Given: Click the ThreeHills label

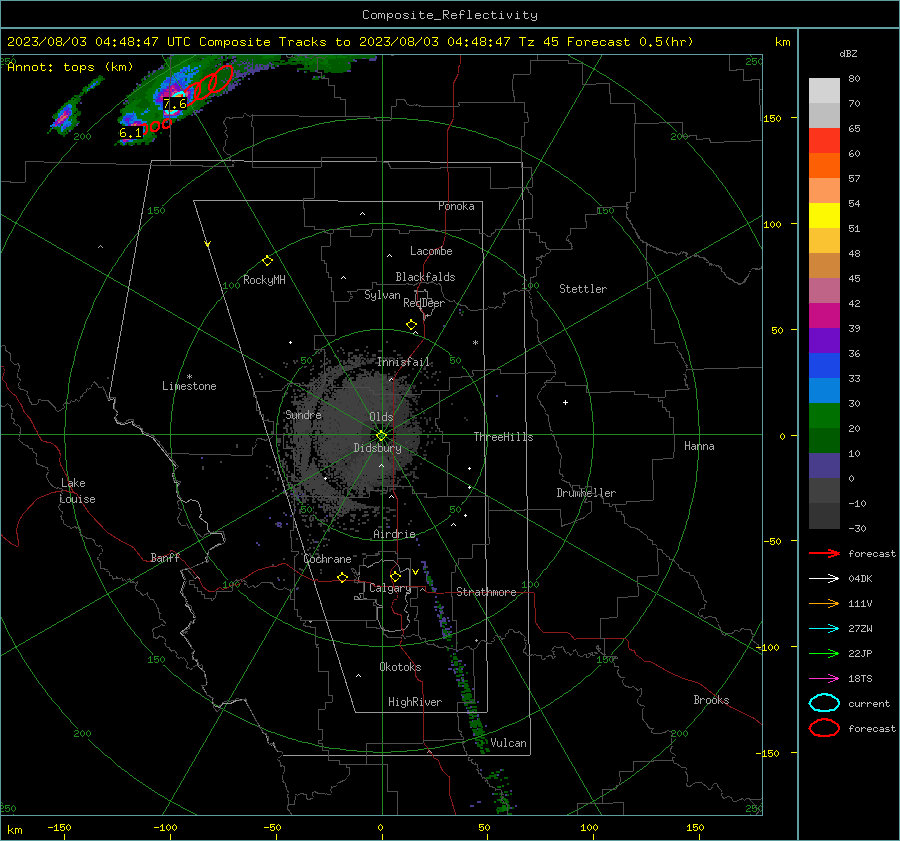Looking at the screenshot, I should pyautogui.click(x=503, y=437).
